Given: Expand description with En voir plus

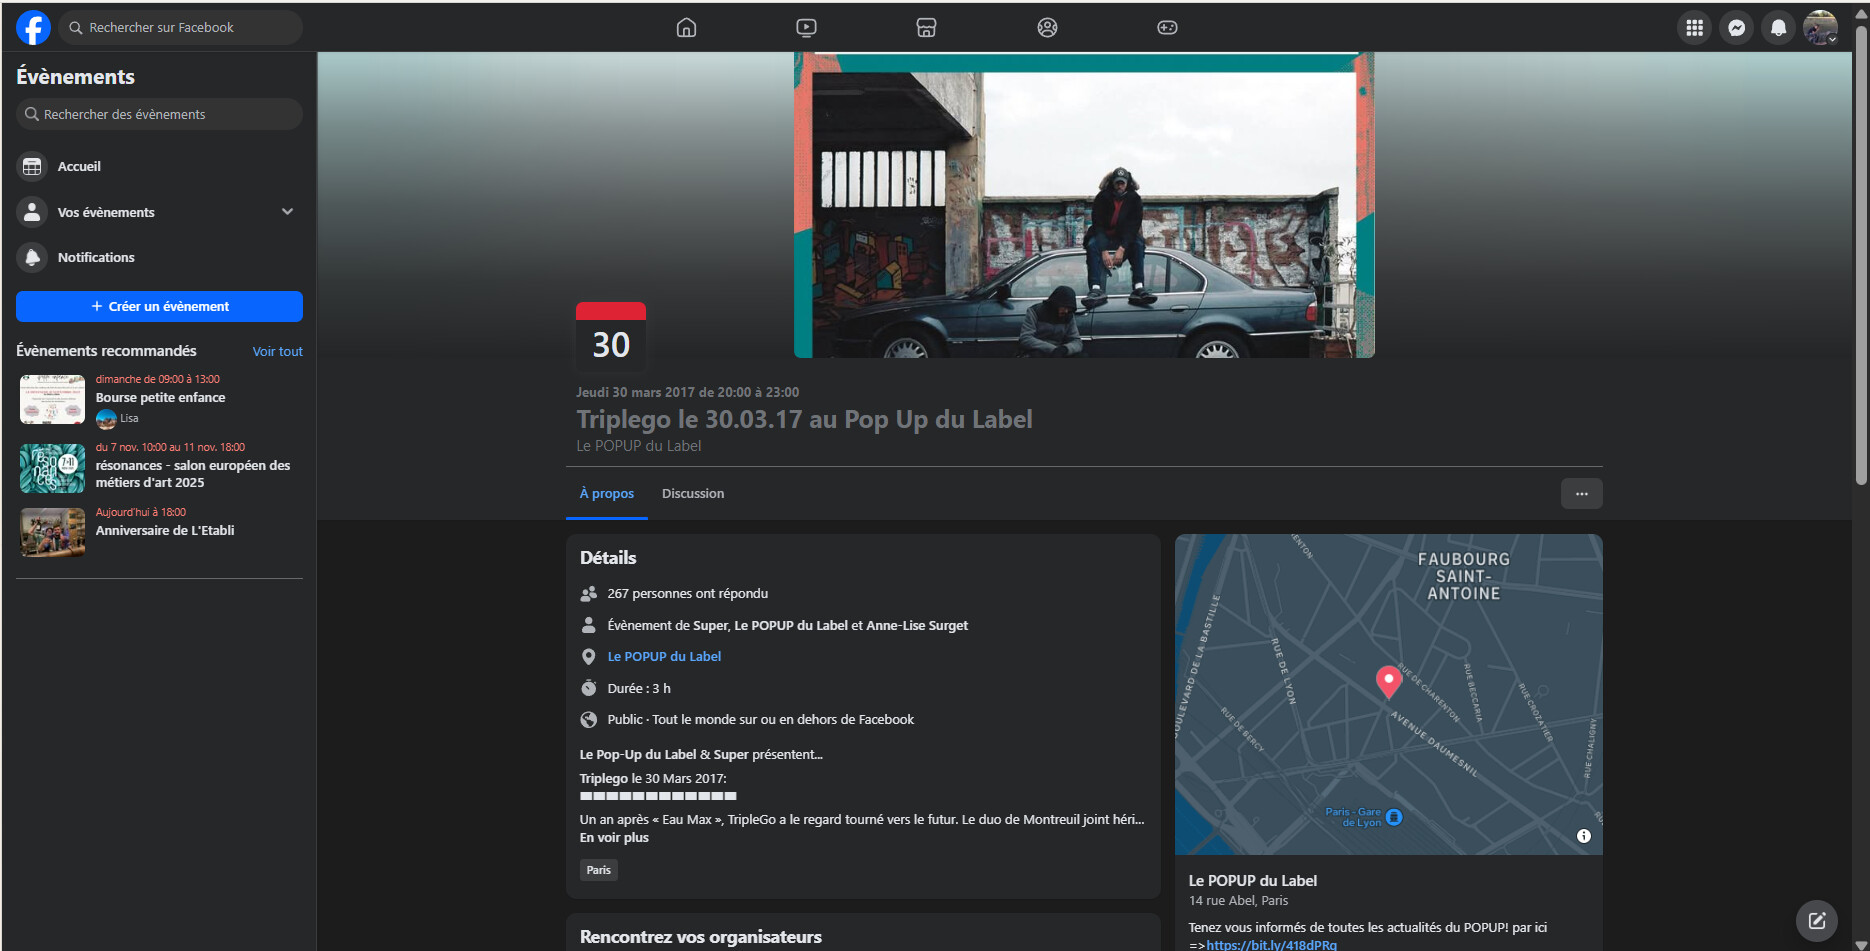Looking at the screenshot, I should pyautogui.click(x=614, y=838).
